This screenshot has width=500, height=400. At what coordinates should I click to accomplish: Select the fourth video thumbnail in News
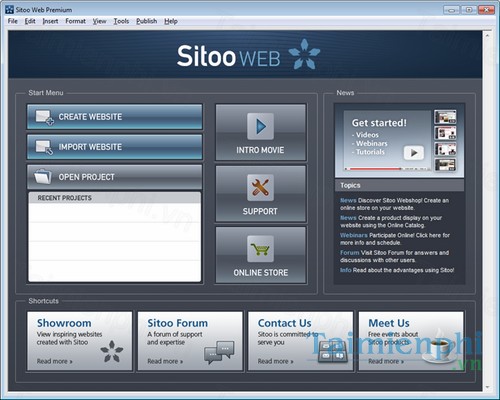(445, 165)
